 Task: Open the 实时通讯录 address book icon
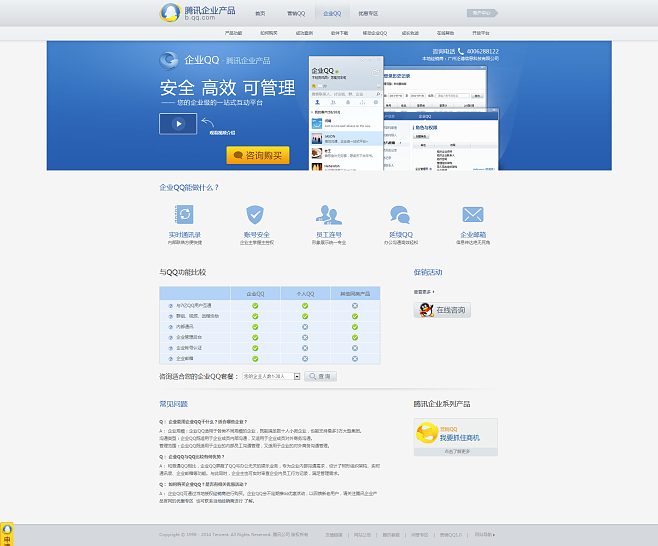tap(184, 214)
